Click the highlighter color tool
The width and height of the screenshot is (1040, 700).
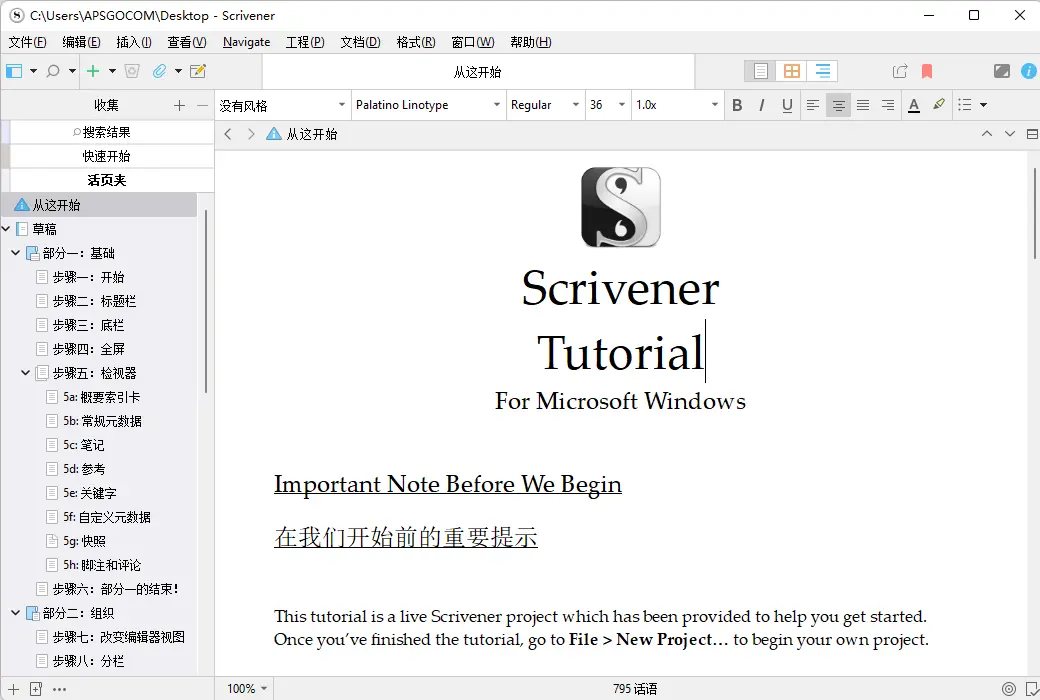coord(939,104)
